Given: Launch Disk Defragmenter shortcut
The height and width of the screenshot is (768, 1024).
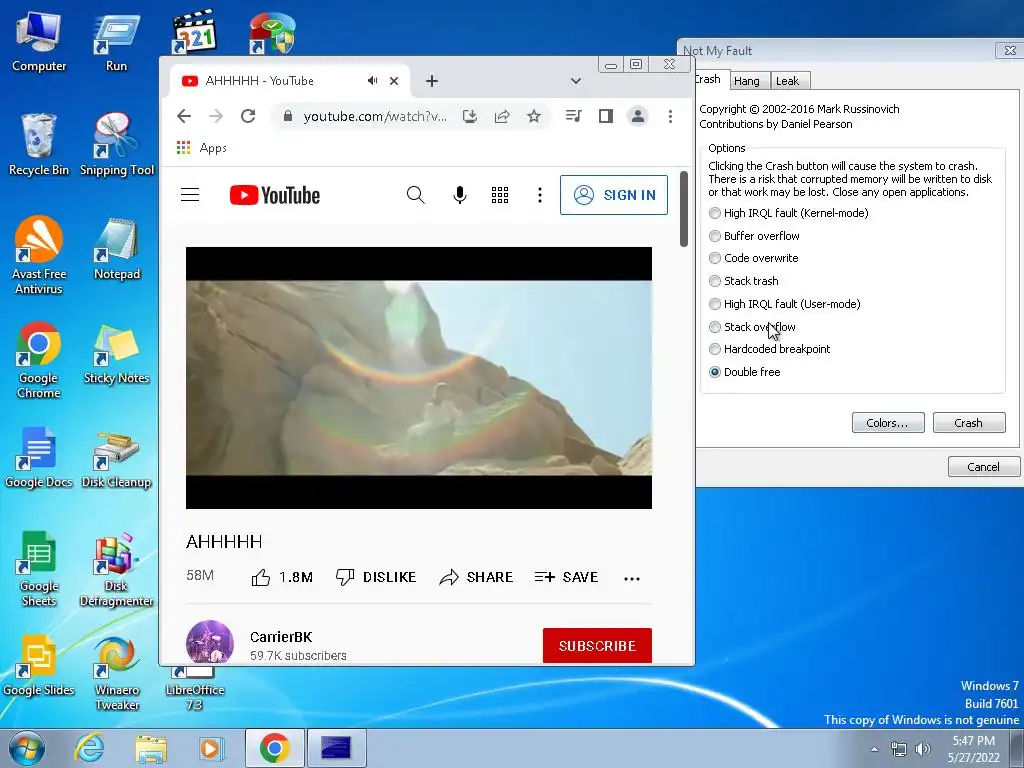Looking at the screenshot, I should click(116, 568).
